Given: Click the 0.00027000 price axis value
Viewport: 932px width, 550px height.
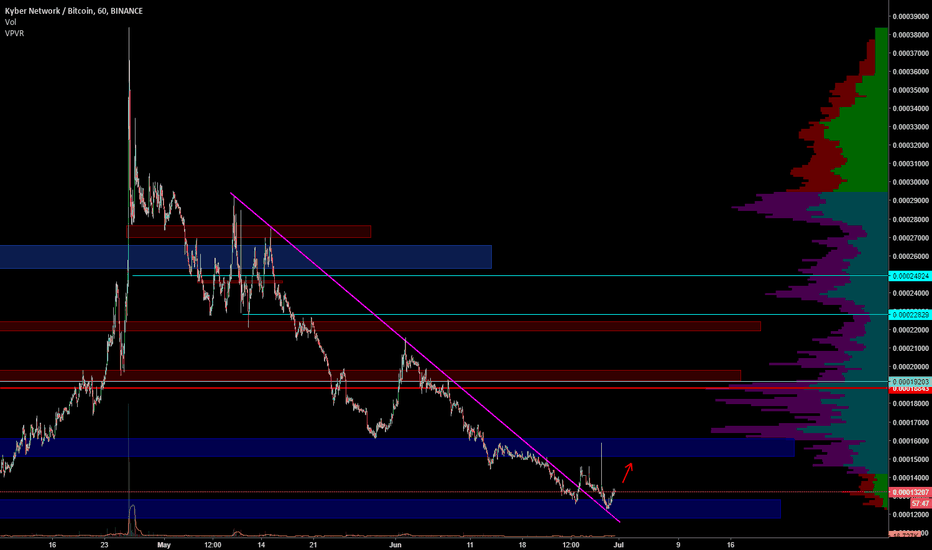Looking at the screenshot, I should click(911, 238).
